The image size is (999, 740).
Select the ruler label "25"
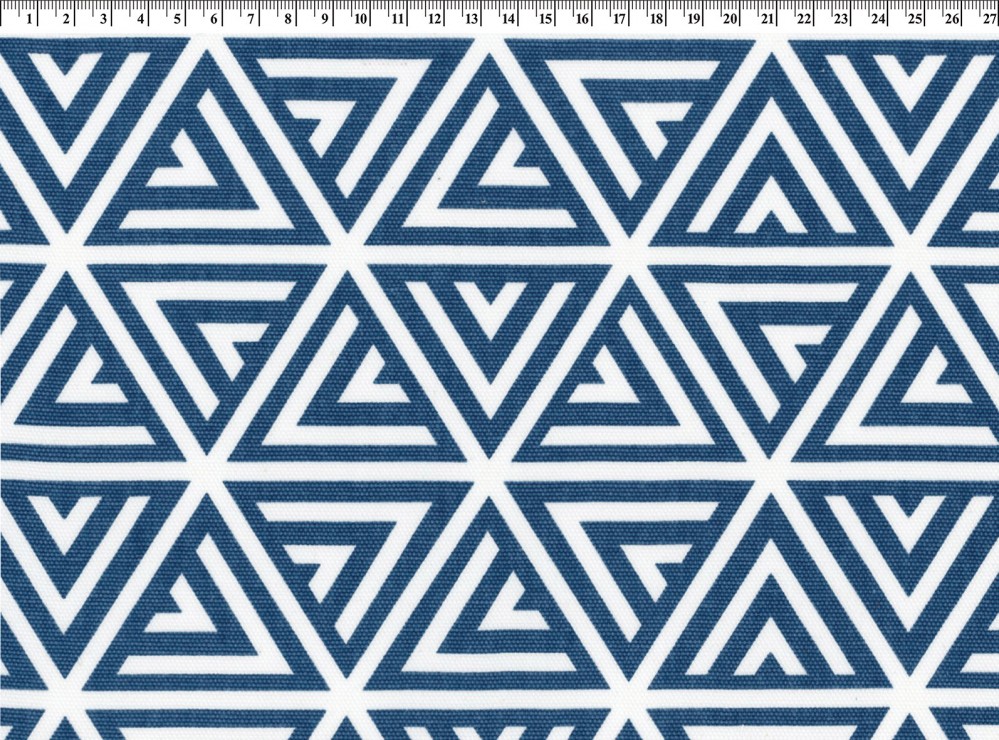click(914, 19)
